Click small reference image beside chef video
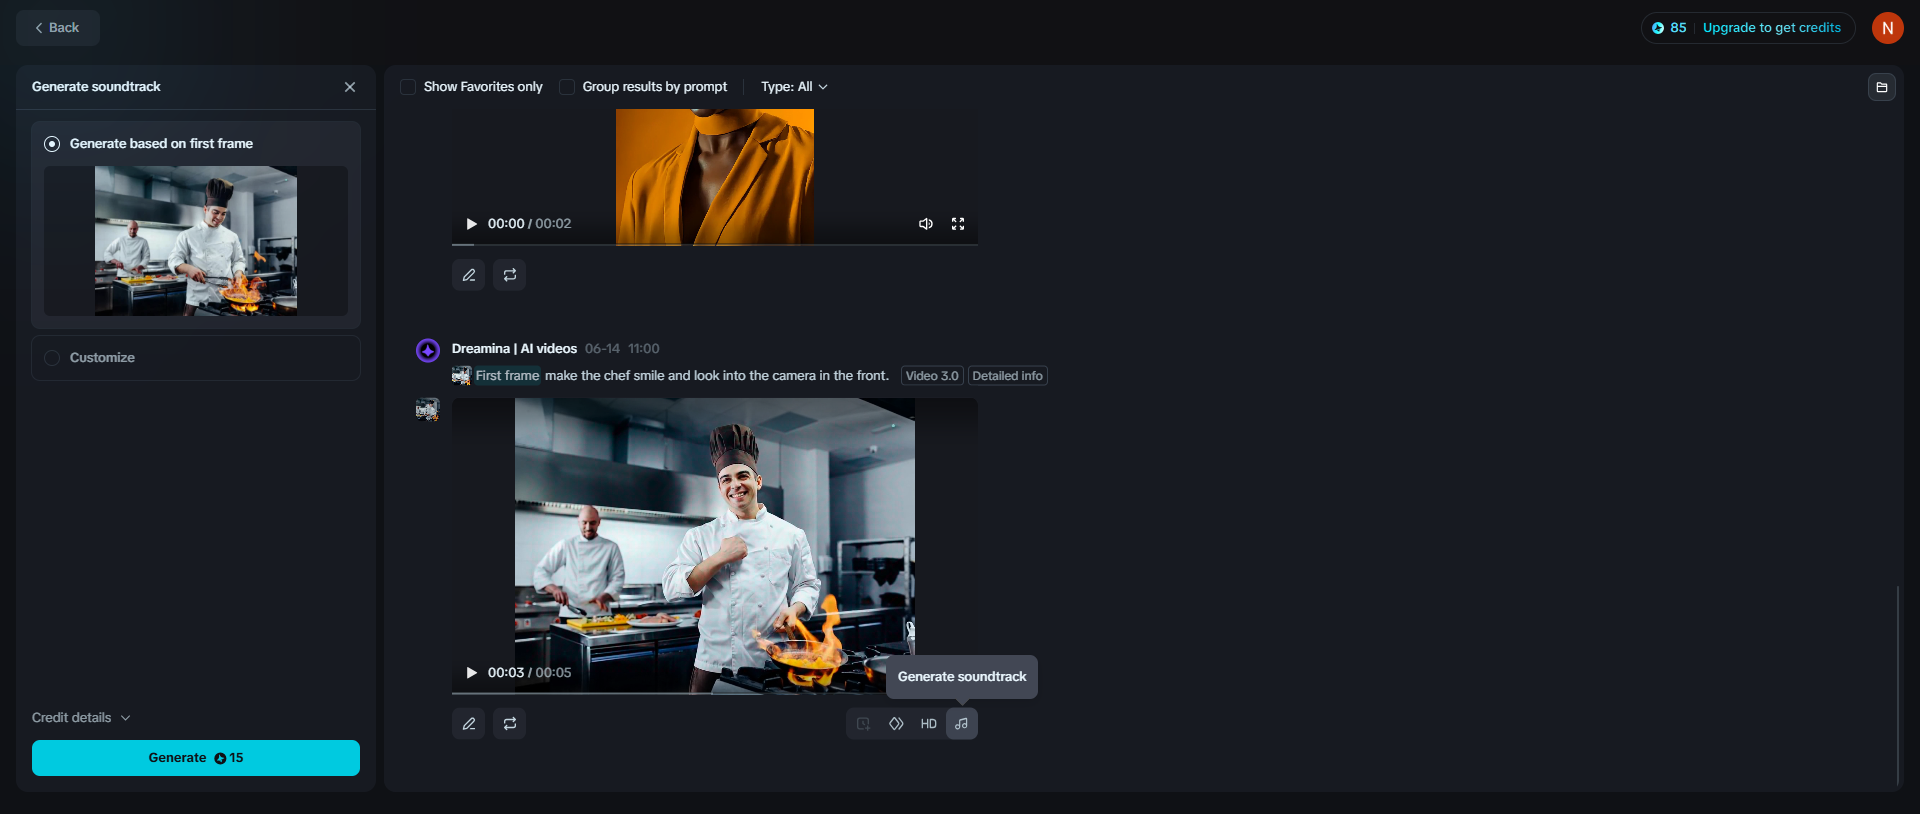This screenshot has width=1920, height=814. click(428, 409)
